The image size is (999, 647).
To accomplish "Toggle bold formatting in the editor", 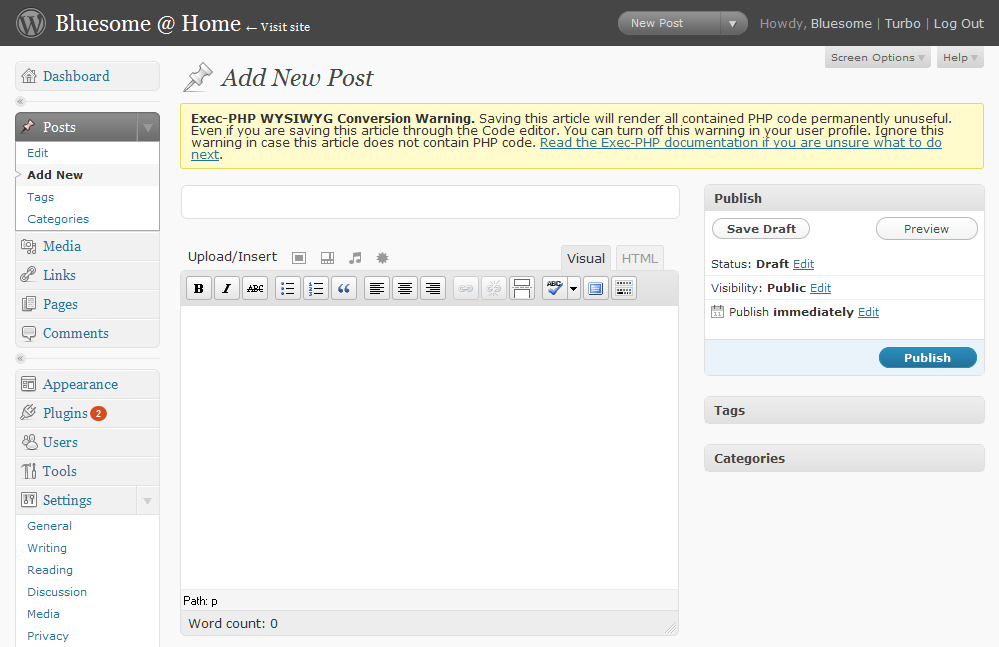I will pos(199,289).
